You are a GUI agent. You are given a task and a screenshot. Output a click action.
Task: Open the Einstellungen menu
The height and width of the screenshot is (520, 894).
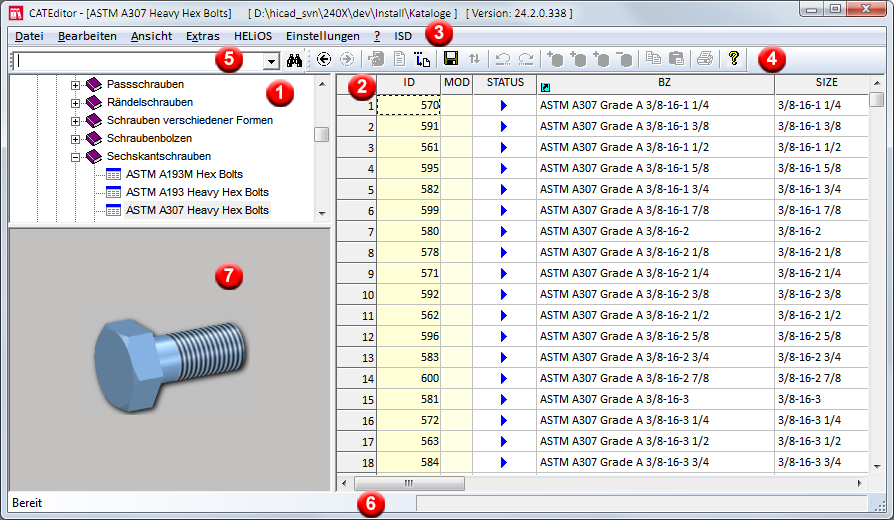click(322, 36)
